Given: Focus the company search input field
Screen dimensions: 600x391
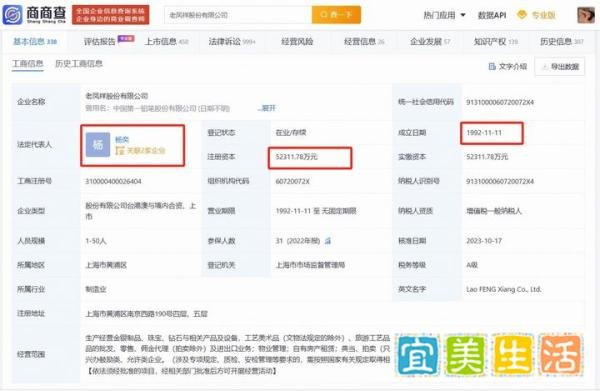Looking at the screenshot, I should click(238, 15).
